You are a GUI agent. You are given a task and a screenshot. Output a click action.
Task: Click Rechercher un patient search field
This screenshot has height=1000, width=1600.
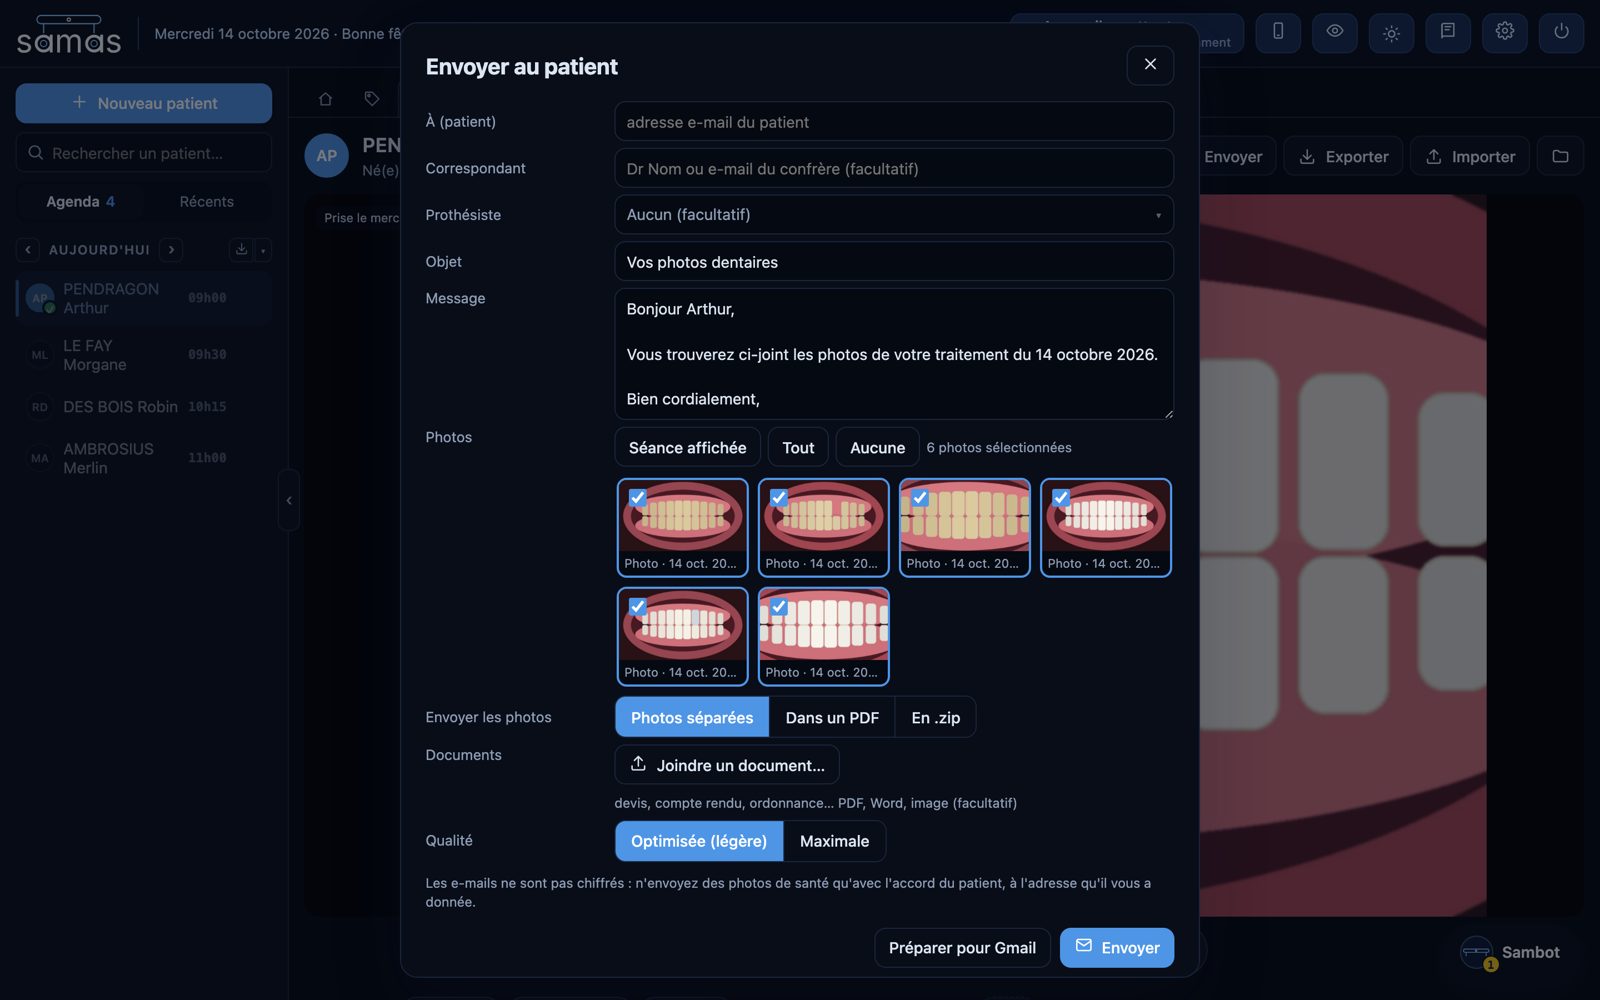pyautogui.click(x=144, y=153)
